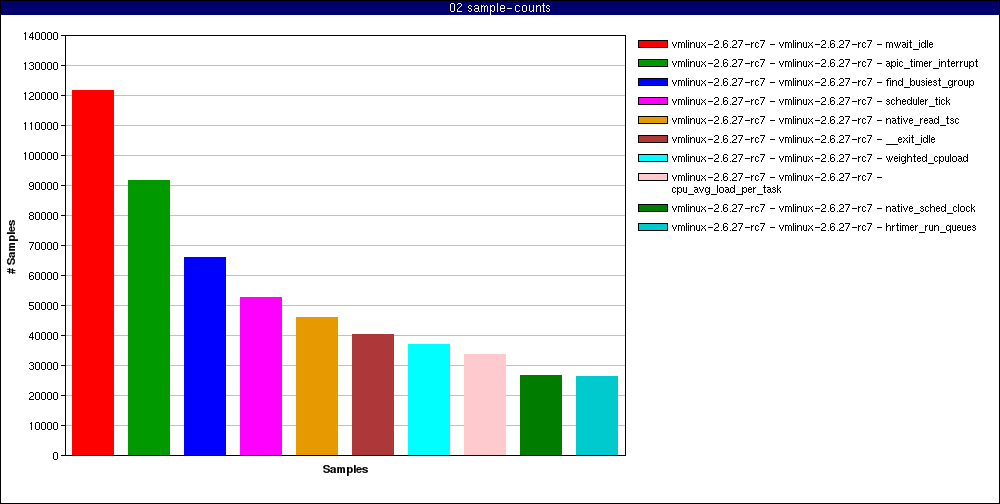Click the 20000 y-axis tick label

pos(43,396)
